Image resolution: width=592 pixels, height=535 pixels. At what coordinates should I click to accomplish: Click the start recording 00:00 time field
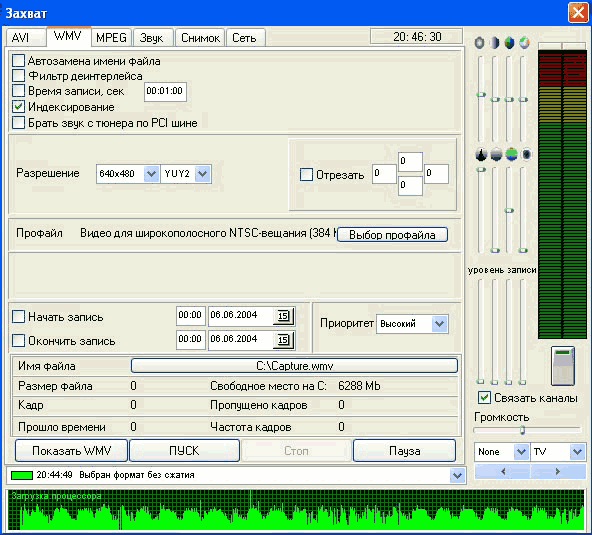190,316
